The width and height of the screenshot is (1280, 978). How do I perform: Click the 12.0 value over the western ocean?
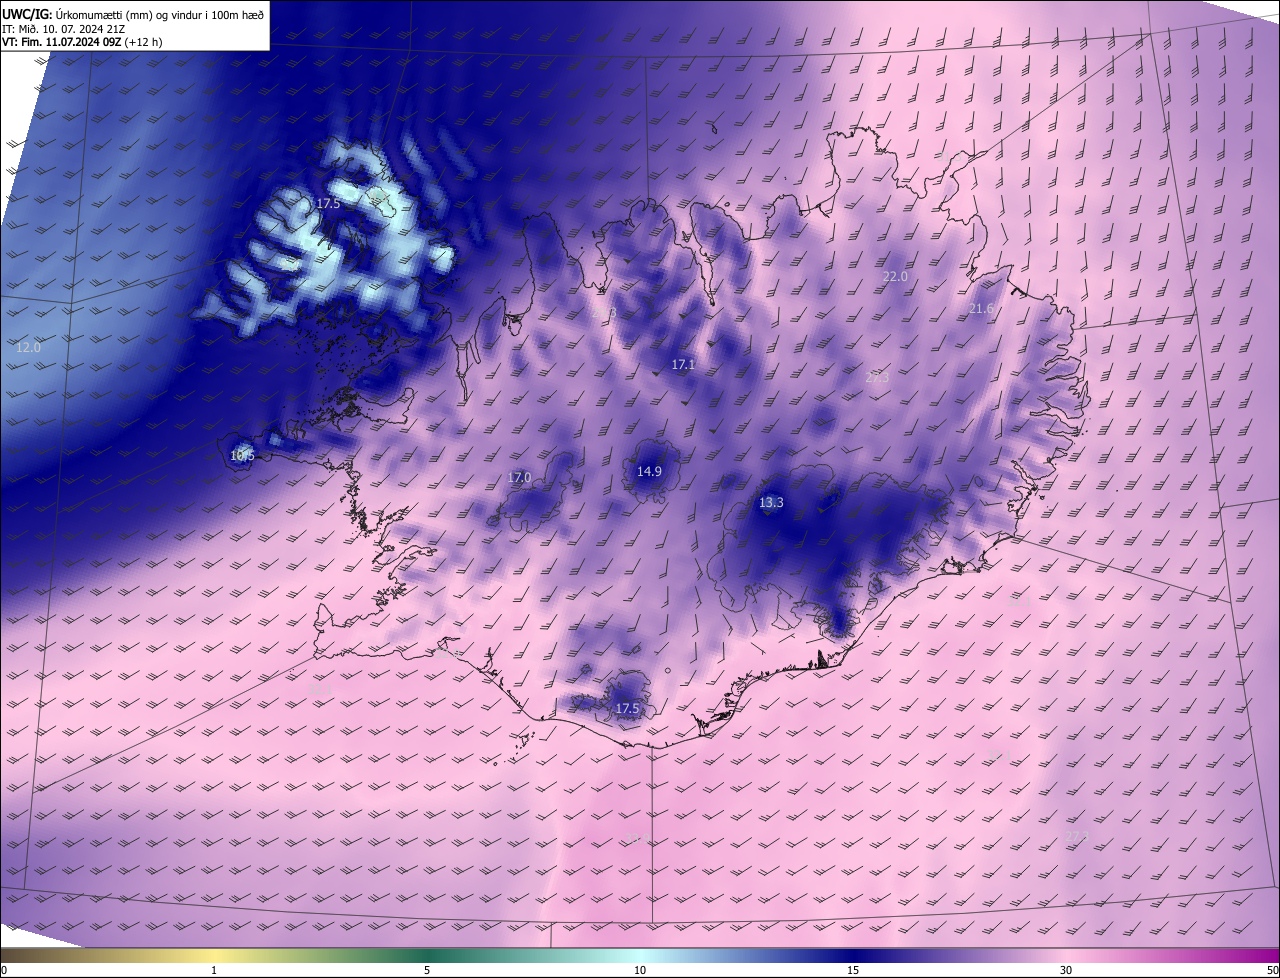(29, 348)
